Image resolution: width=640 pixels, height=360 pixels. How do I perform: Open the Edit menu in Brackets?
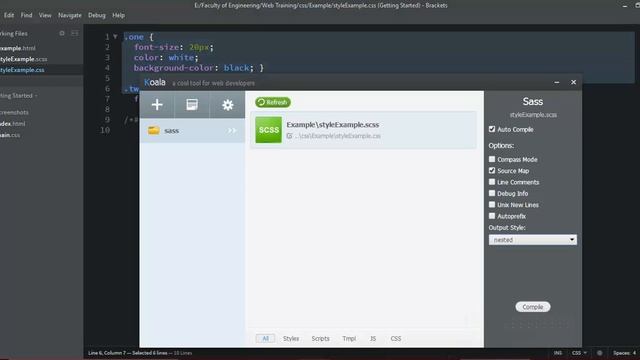9,15
